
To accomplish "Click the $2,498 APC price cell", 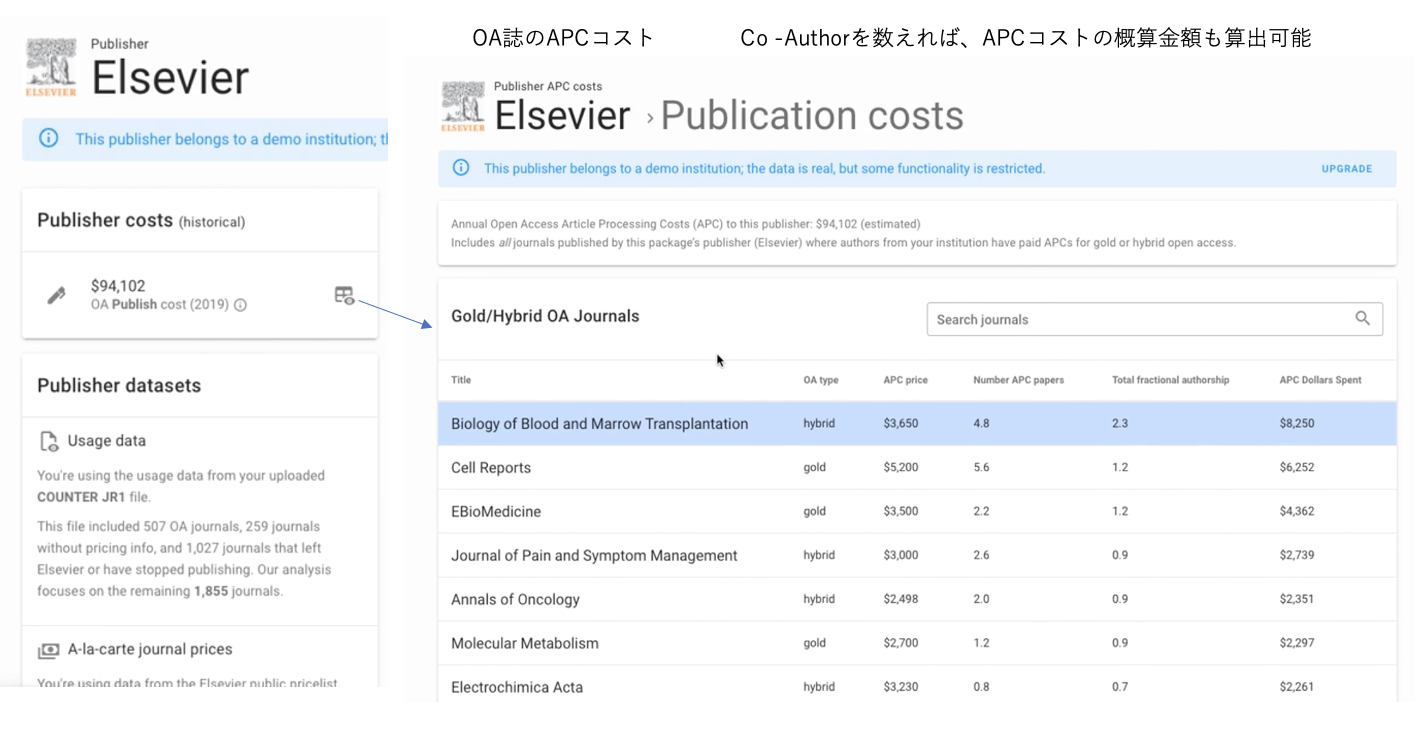I will [x=901, y=600].
